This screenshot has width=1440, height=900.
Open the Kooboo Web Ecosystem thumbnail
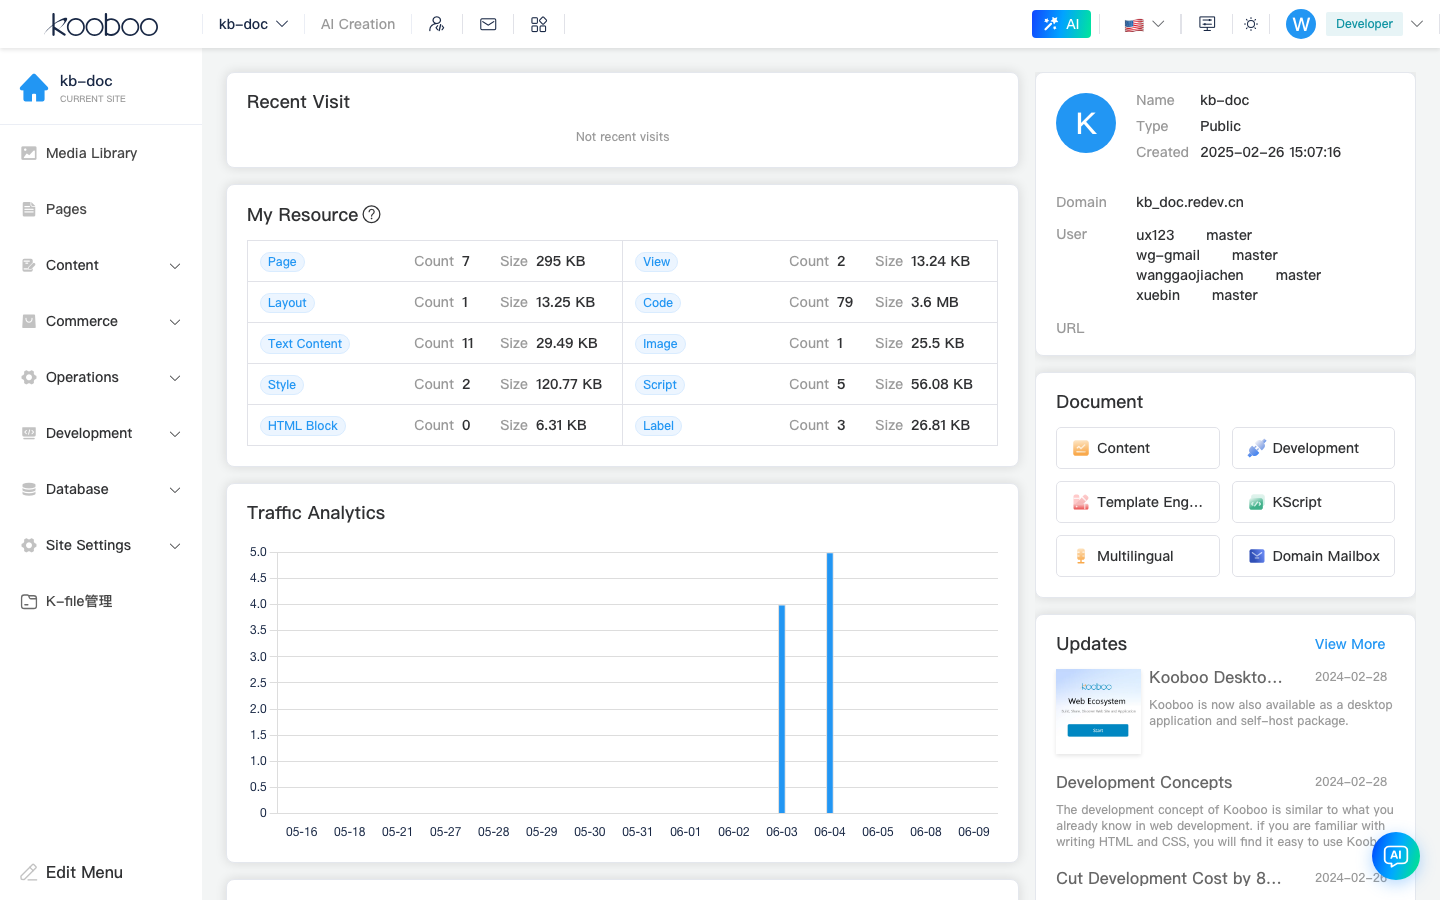[1098, 711]
